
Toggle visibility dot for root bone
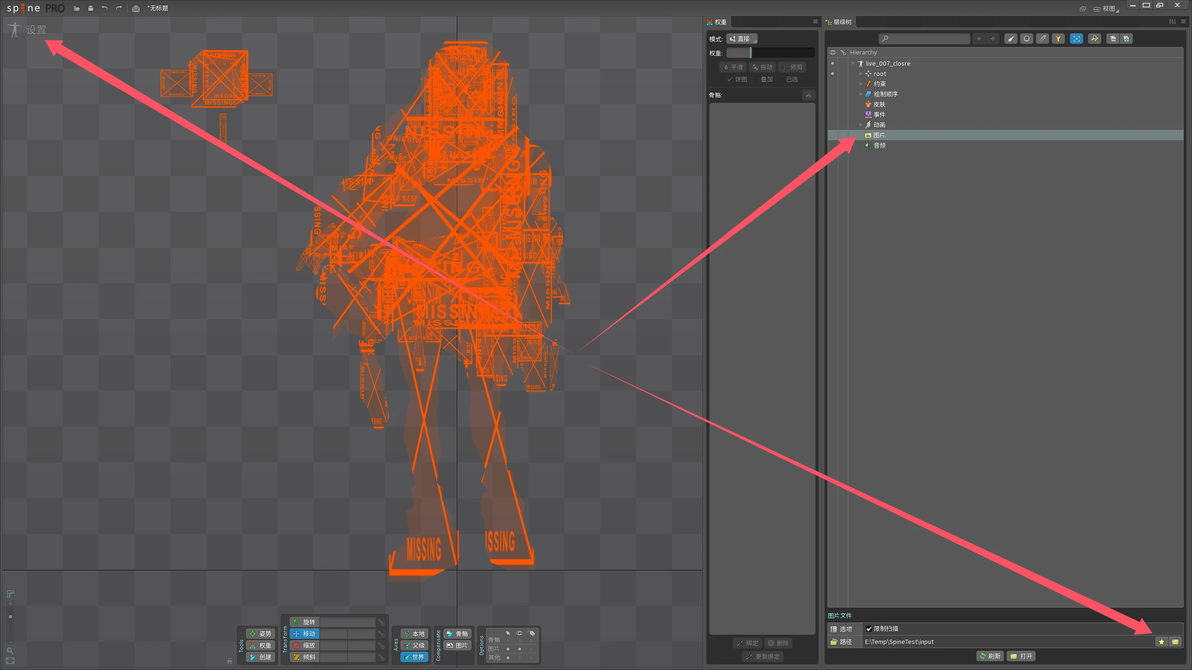coord(832,74)
